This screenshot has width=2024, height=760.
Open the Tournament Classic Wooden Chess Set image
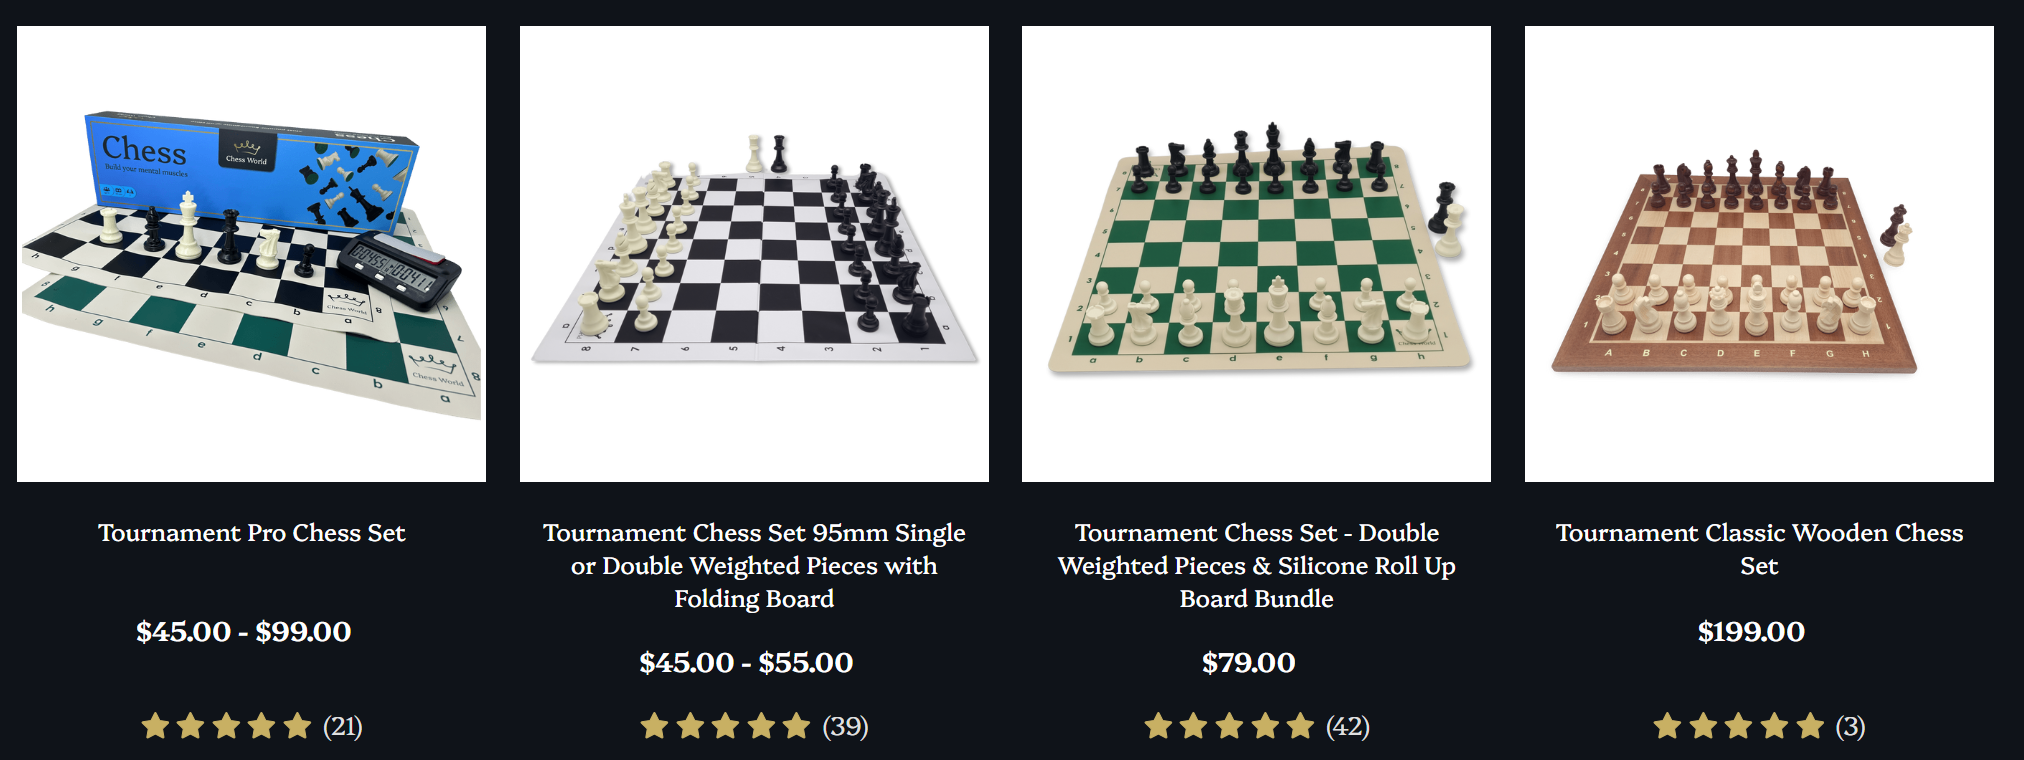(1759, 254)
